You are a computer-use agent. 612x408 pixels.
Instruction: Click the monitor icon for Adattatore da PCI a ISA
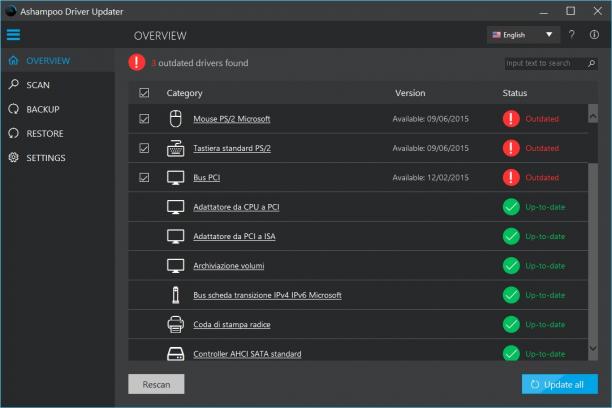point(176,236)
